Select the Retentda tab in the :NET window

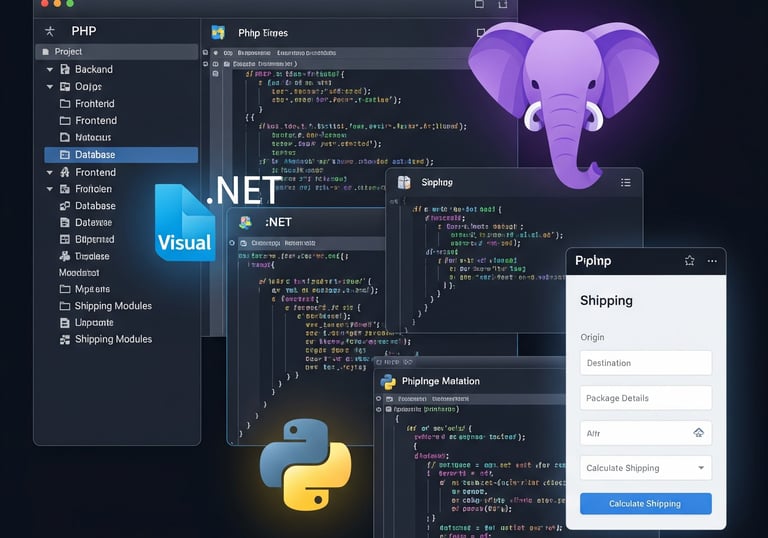[300, 243]
